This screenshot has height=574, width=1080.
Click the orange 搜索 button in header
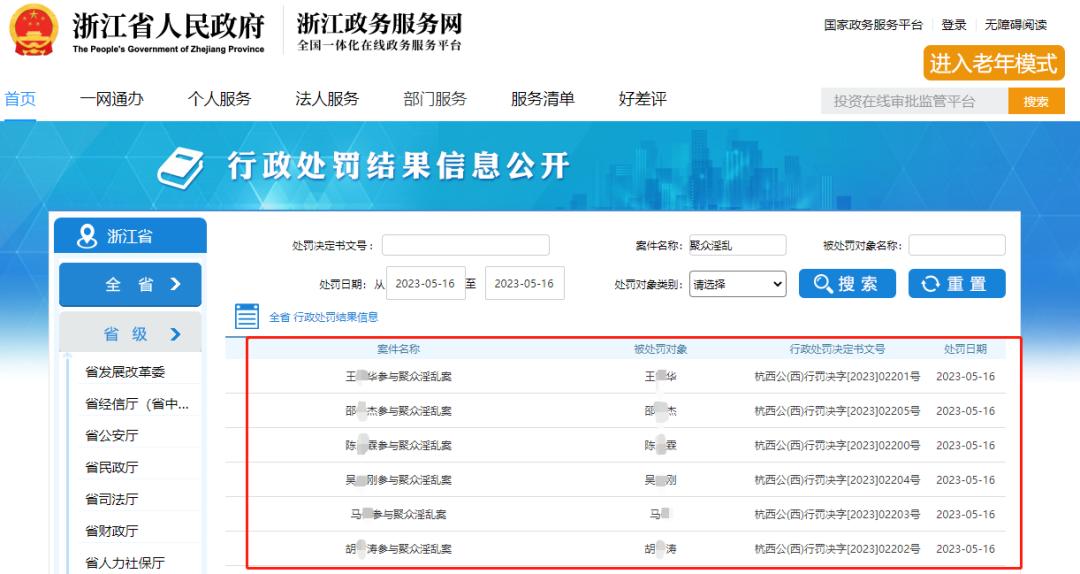(x=1036, y=101)
